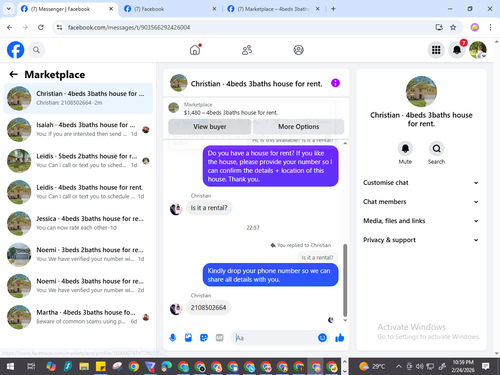Click the address bar URL
The width and height of the screenshot is (500, 375).
point(129,27)
